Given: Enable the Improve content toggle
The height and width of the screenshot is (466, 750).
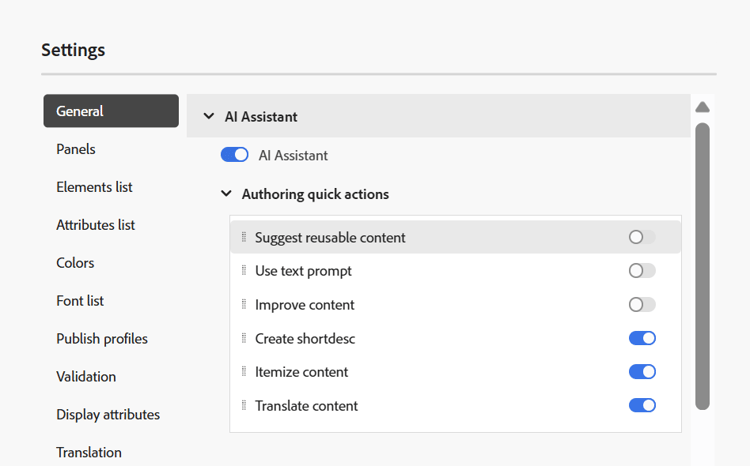Looking at the screenshot, I should pyautogui.click(x=642, y=305).
